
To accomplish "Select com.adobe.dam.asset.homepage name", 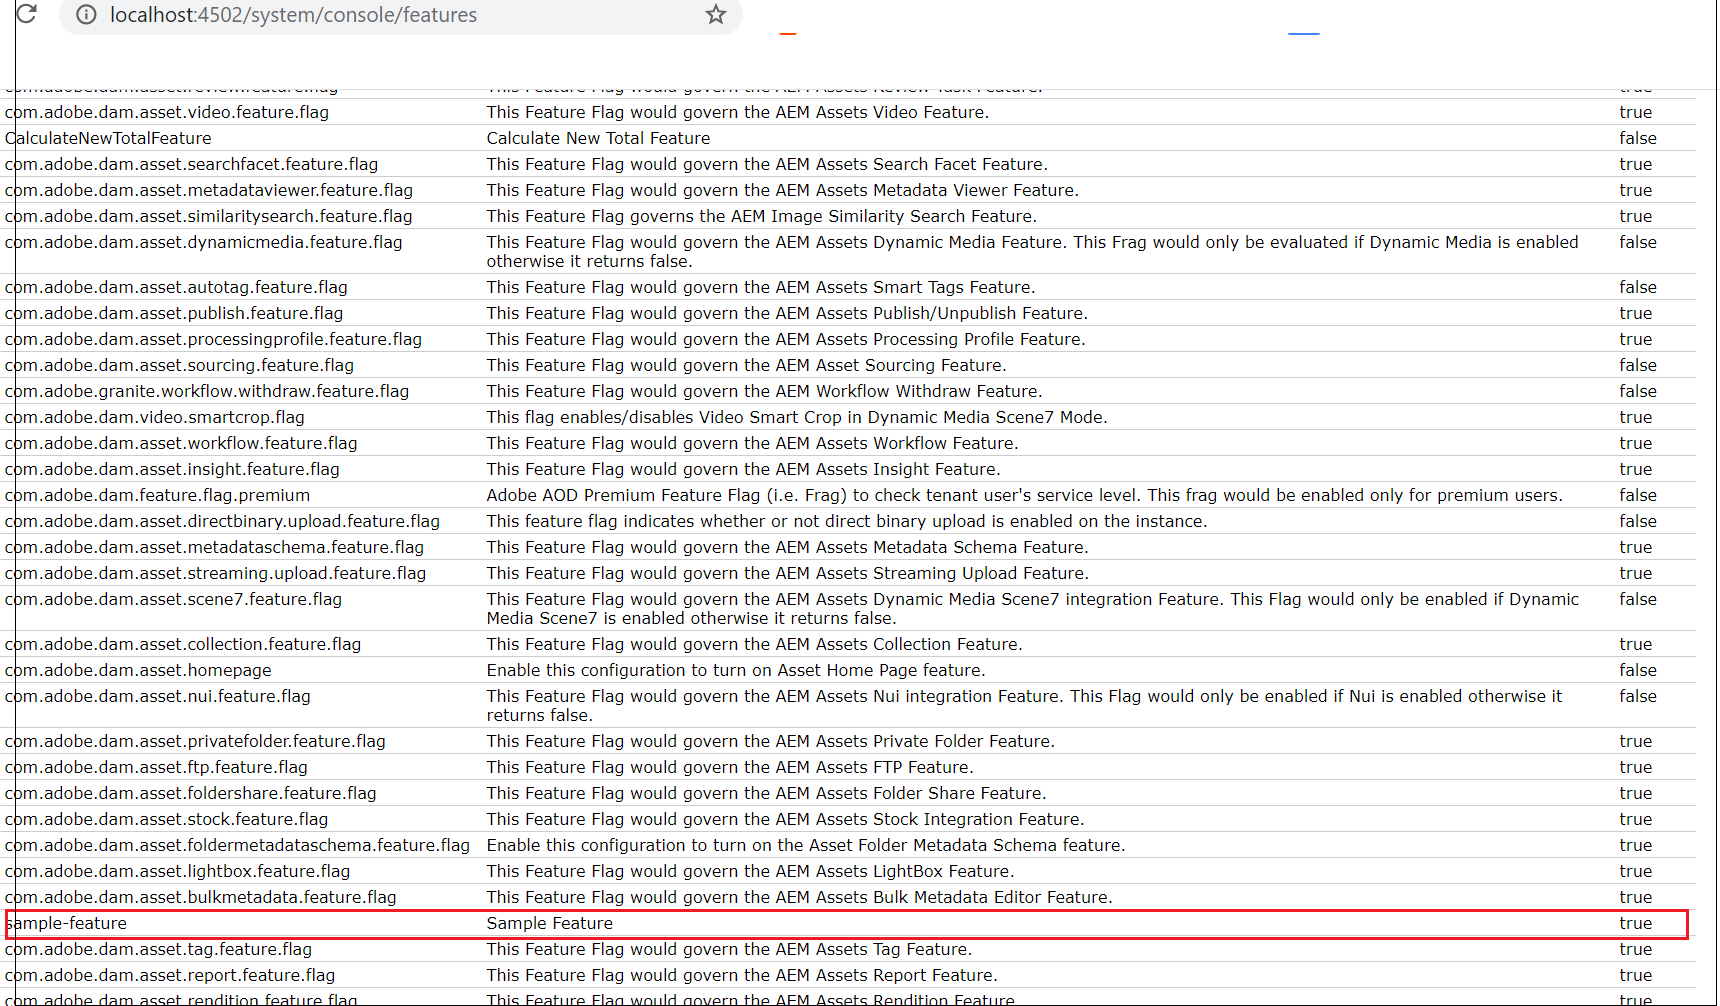I will 138,670.
